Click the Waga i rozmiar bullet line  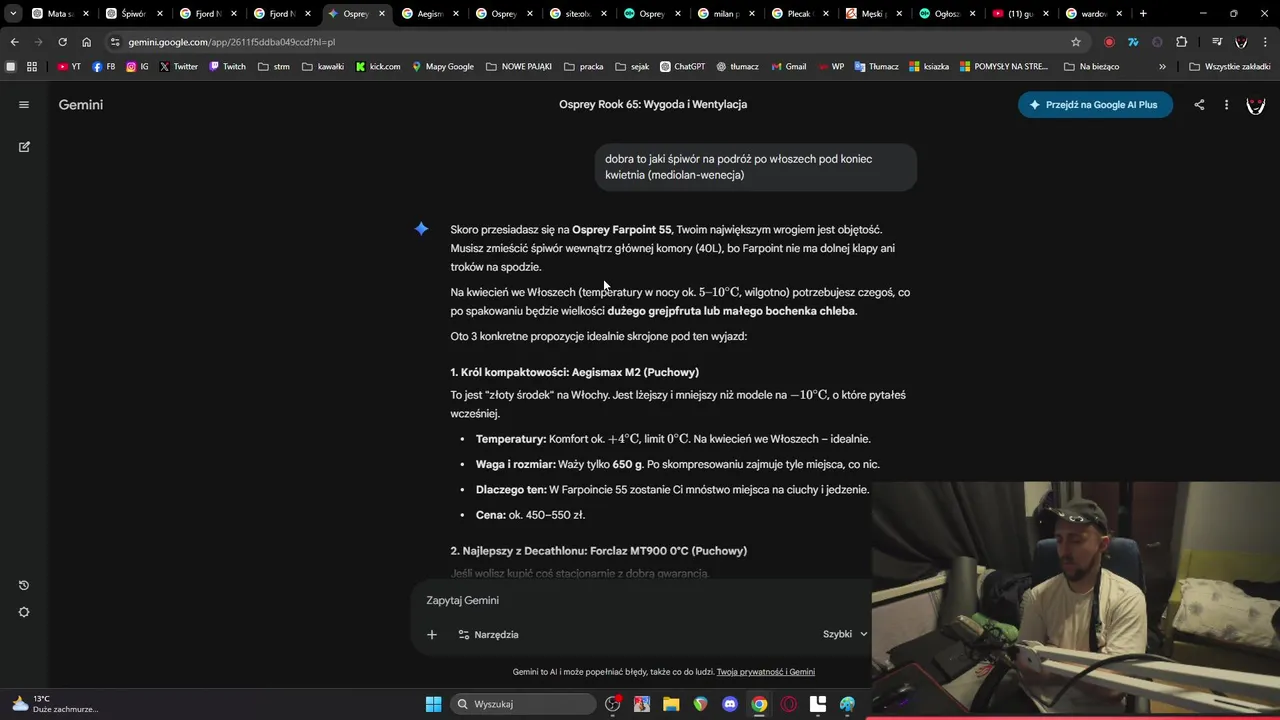[677, 464]
